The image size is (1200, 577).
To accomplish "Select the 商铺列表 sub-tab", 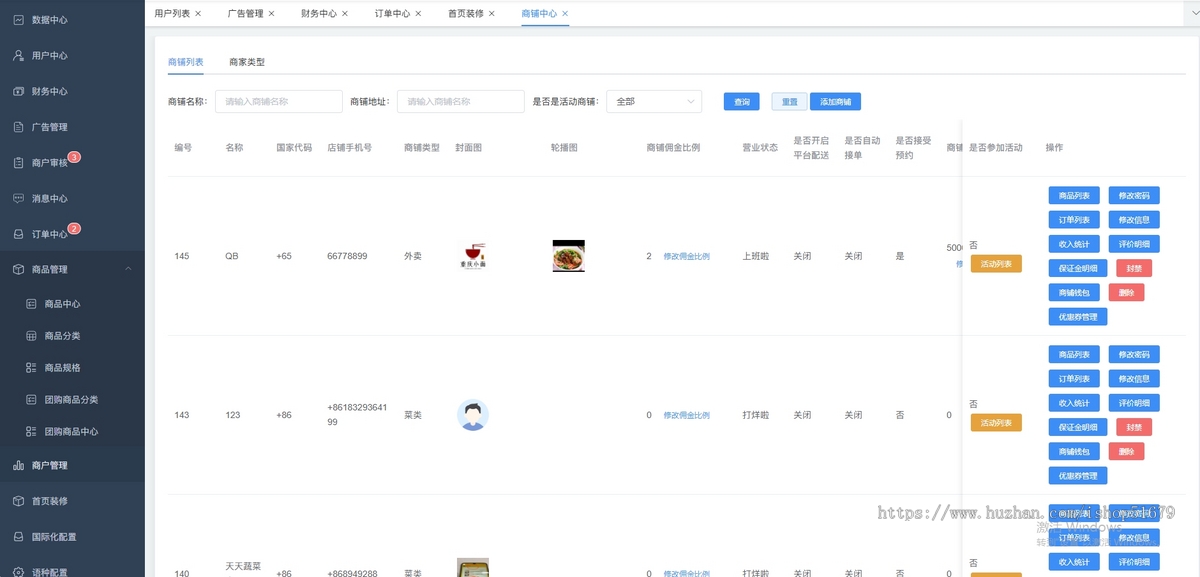I will click(186, 62).
